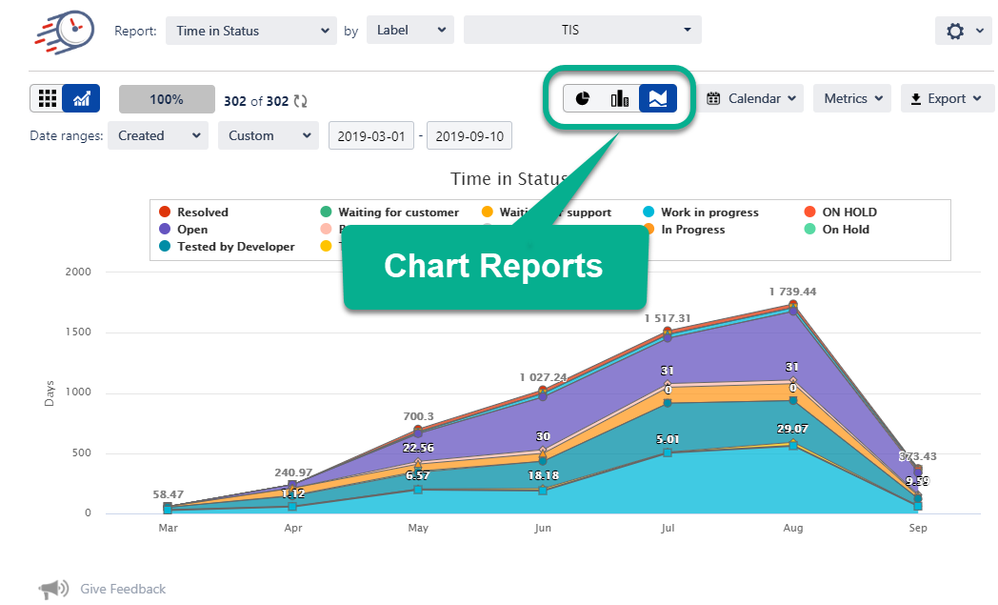998x605 pixels.
Task: Click the Jul data point 1 517.31
Action: click(x=668, y=331)
